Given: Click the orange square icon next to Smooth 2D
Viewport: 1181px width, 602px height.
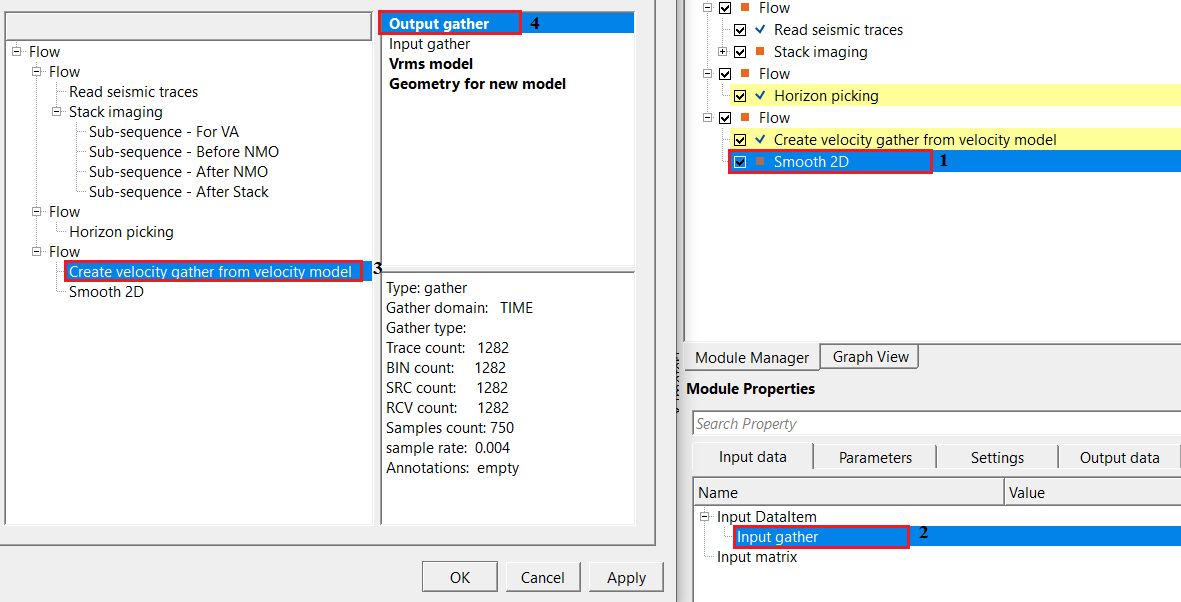Looking at the screenshot, I should click(760, 161).
